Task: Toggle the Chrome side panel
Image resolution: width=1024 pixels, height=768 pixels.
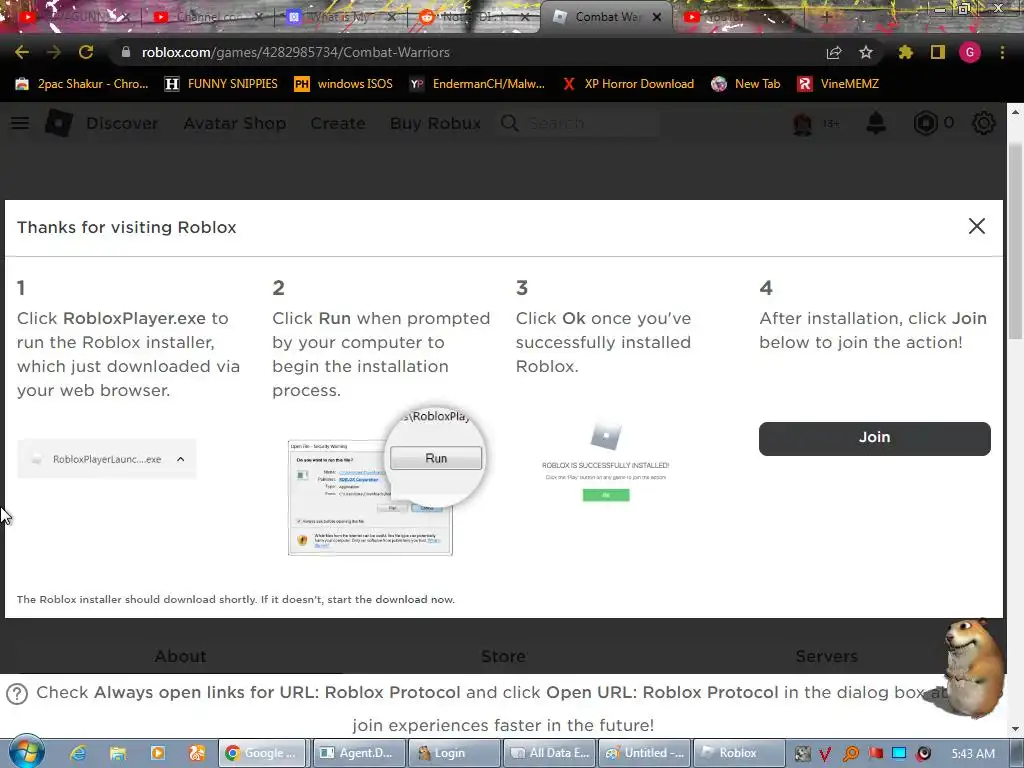Action: click(938, 52)
